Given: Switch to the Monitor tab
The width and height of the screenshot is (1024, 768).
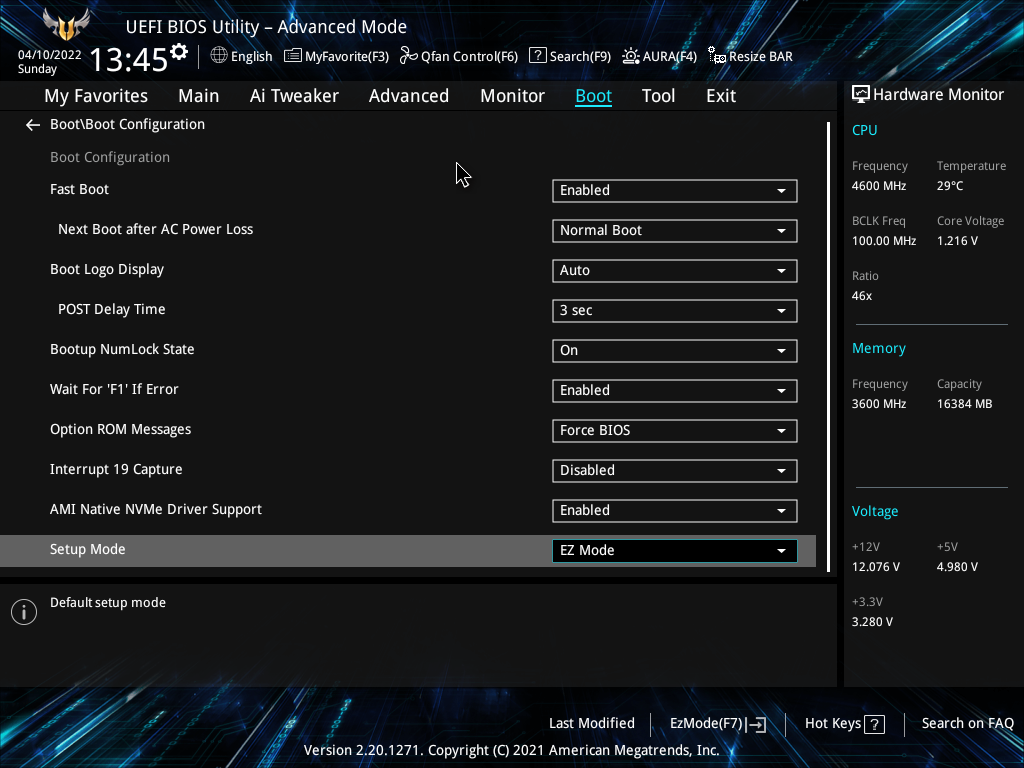Looking at the screenshot, I should pos(513,96).
